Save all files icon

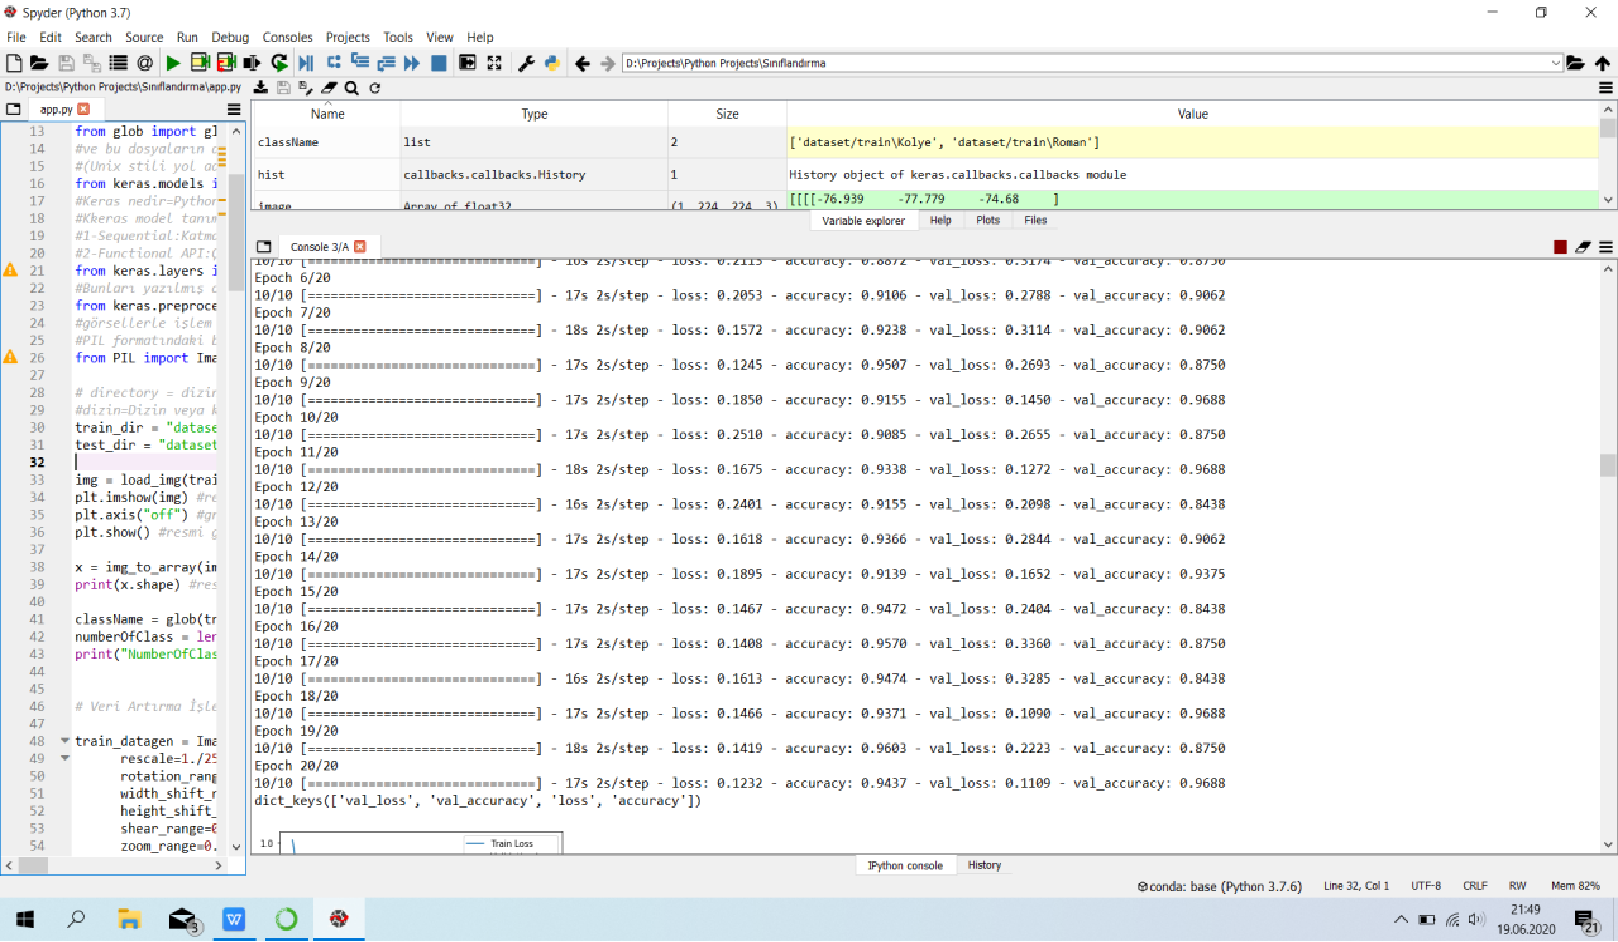click(x=92, y=63)
